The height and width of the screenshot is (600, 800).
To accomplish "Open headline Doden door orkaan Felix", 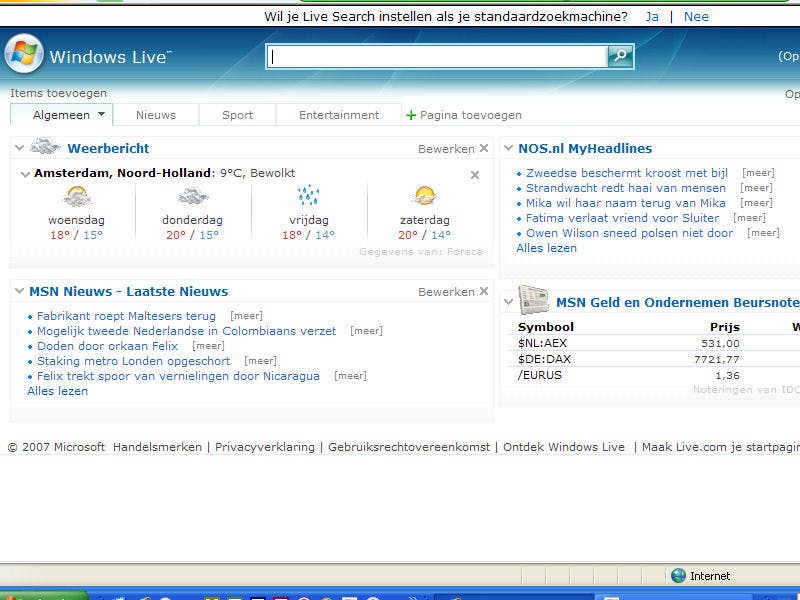I will (107, 346).
